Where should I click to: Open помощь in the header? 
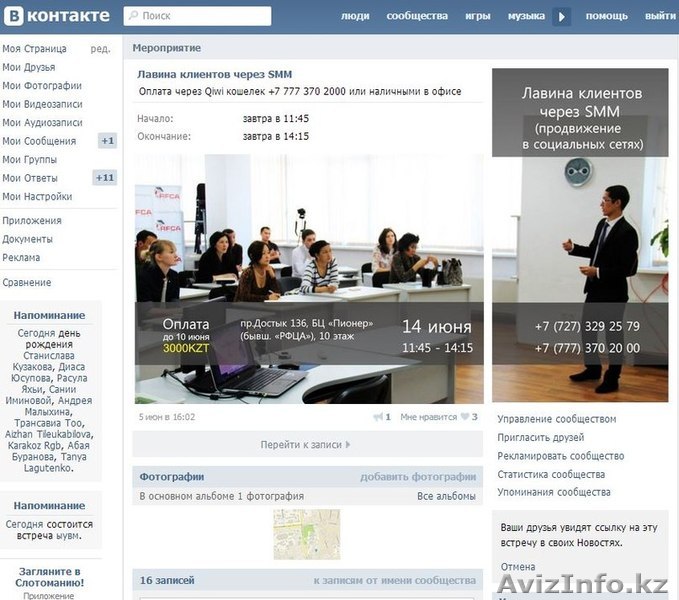[x=607, y=16]
